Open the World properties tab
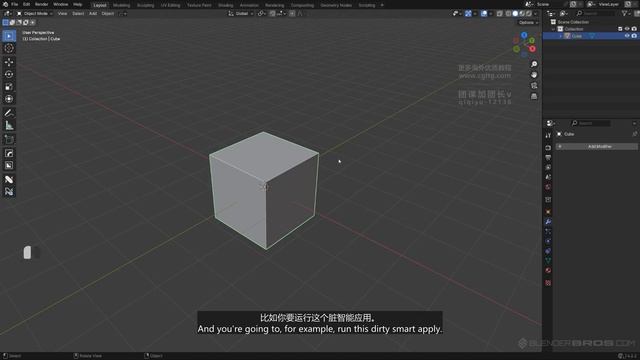 548,187
